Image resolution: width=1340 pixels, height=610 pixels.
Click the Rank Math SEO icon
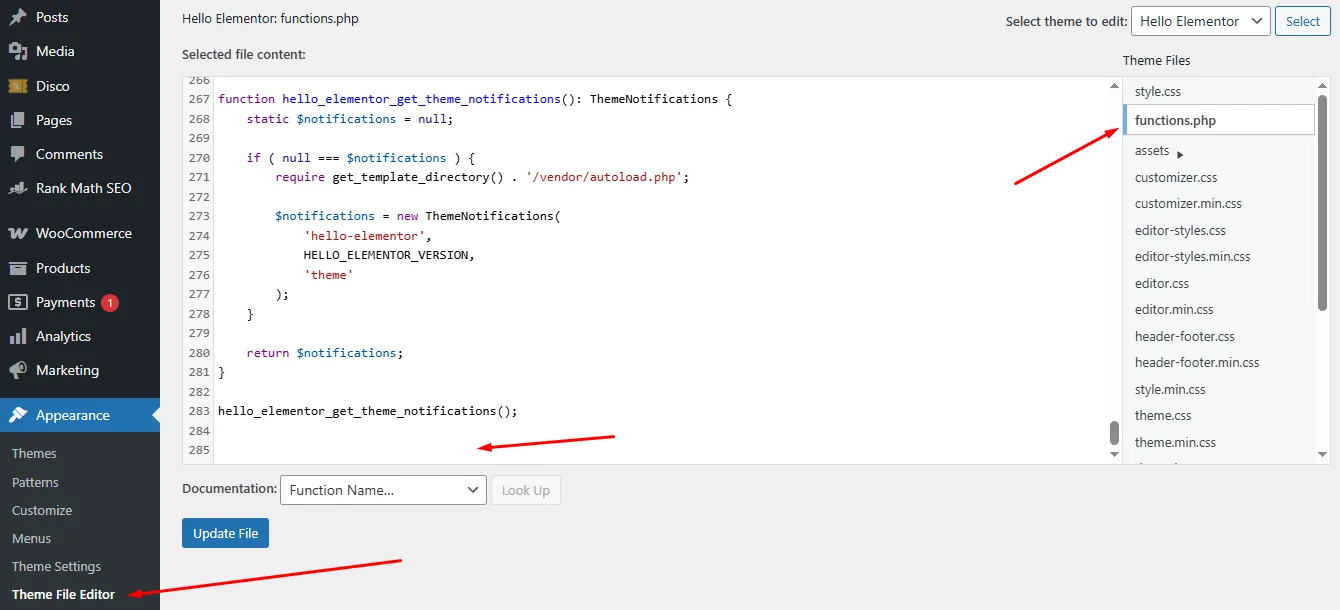click(18, 188)
